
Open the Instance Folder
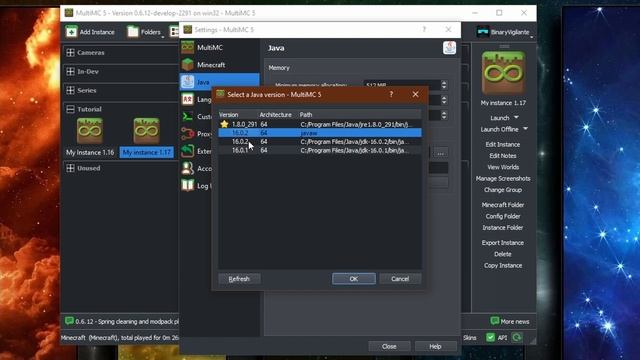[503, 228]
